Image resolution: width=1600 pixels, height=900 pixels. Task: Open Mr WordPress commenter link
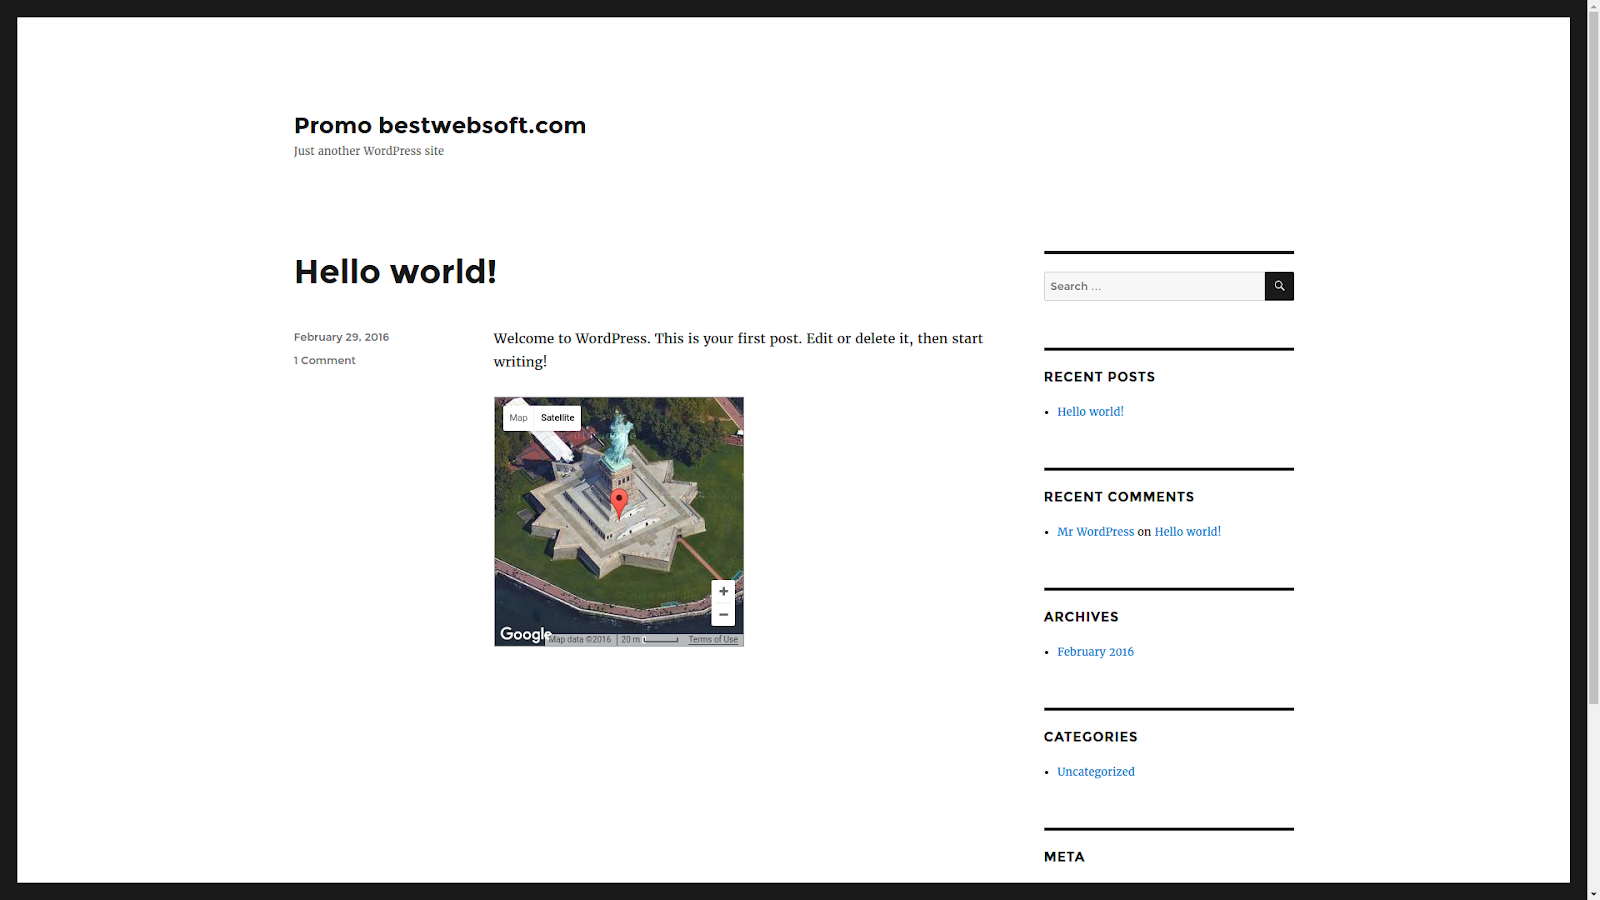point(1095,532)
